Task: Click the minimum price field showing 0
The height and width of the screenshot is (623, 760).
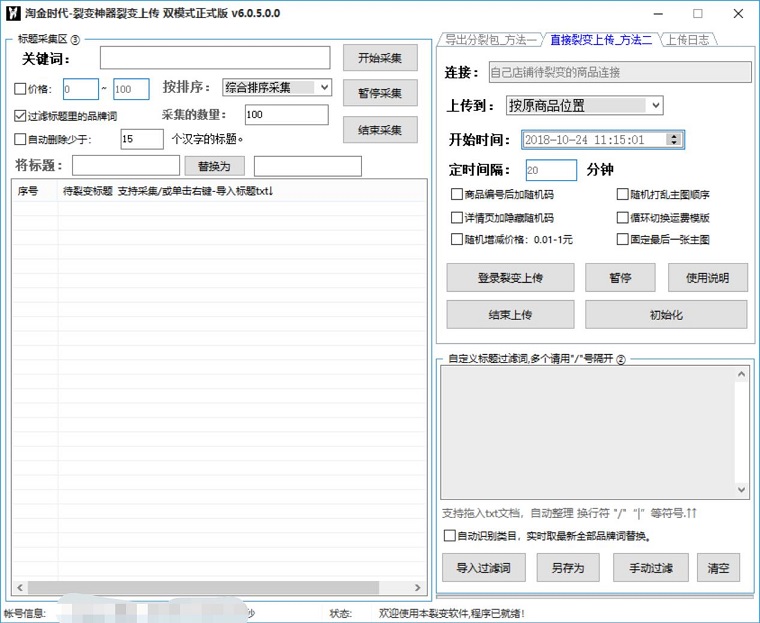Action: pyautogui.click(x=80, y=89)
